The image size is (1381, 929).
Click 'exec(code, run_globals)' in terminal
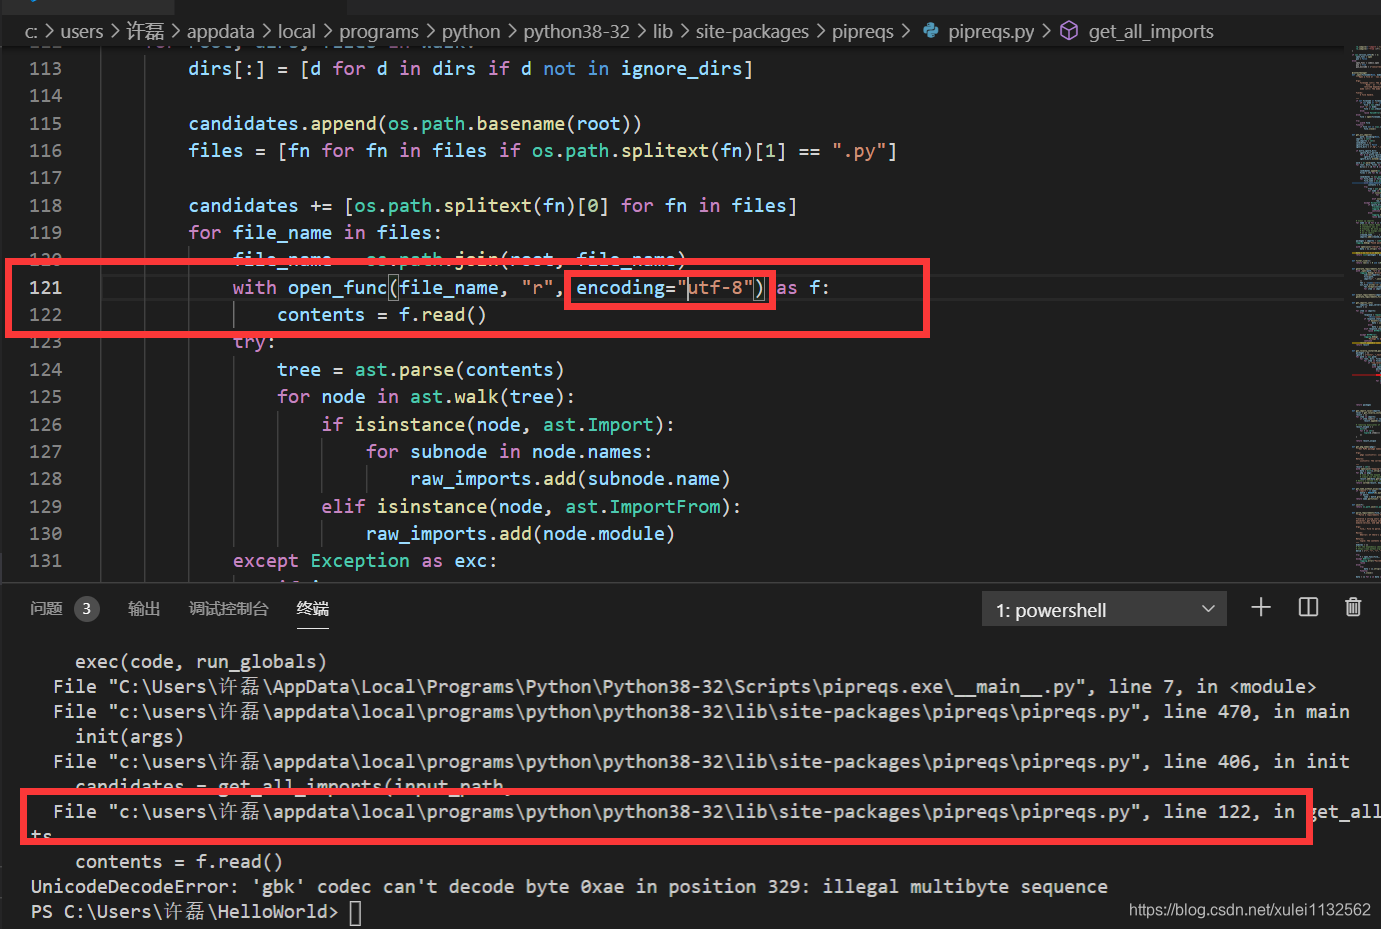[201, 662]
